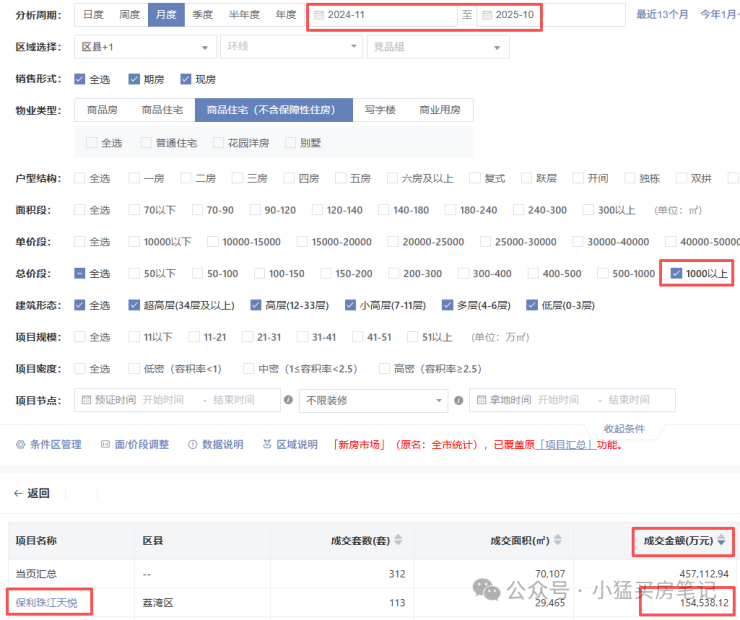This screenshot has width=740, height=620.
Task: Select 年度 analysis period tab
Action: pos(286,15)
